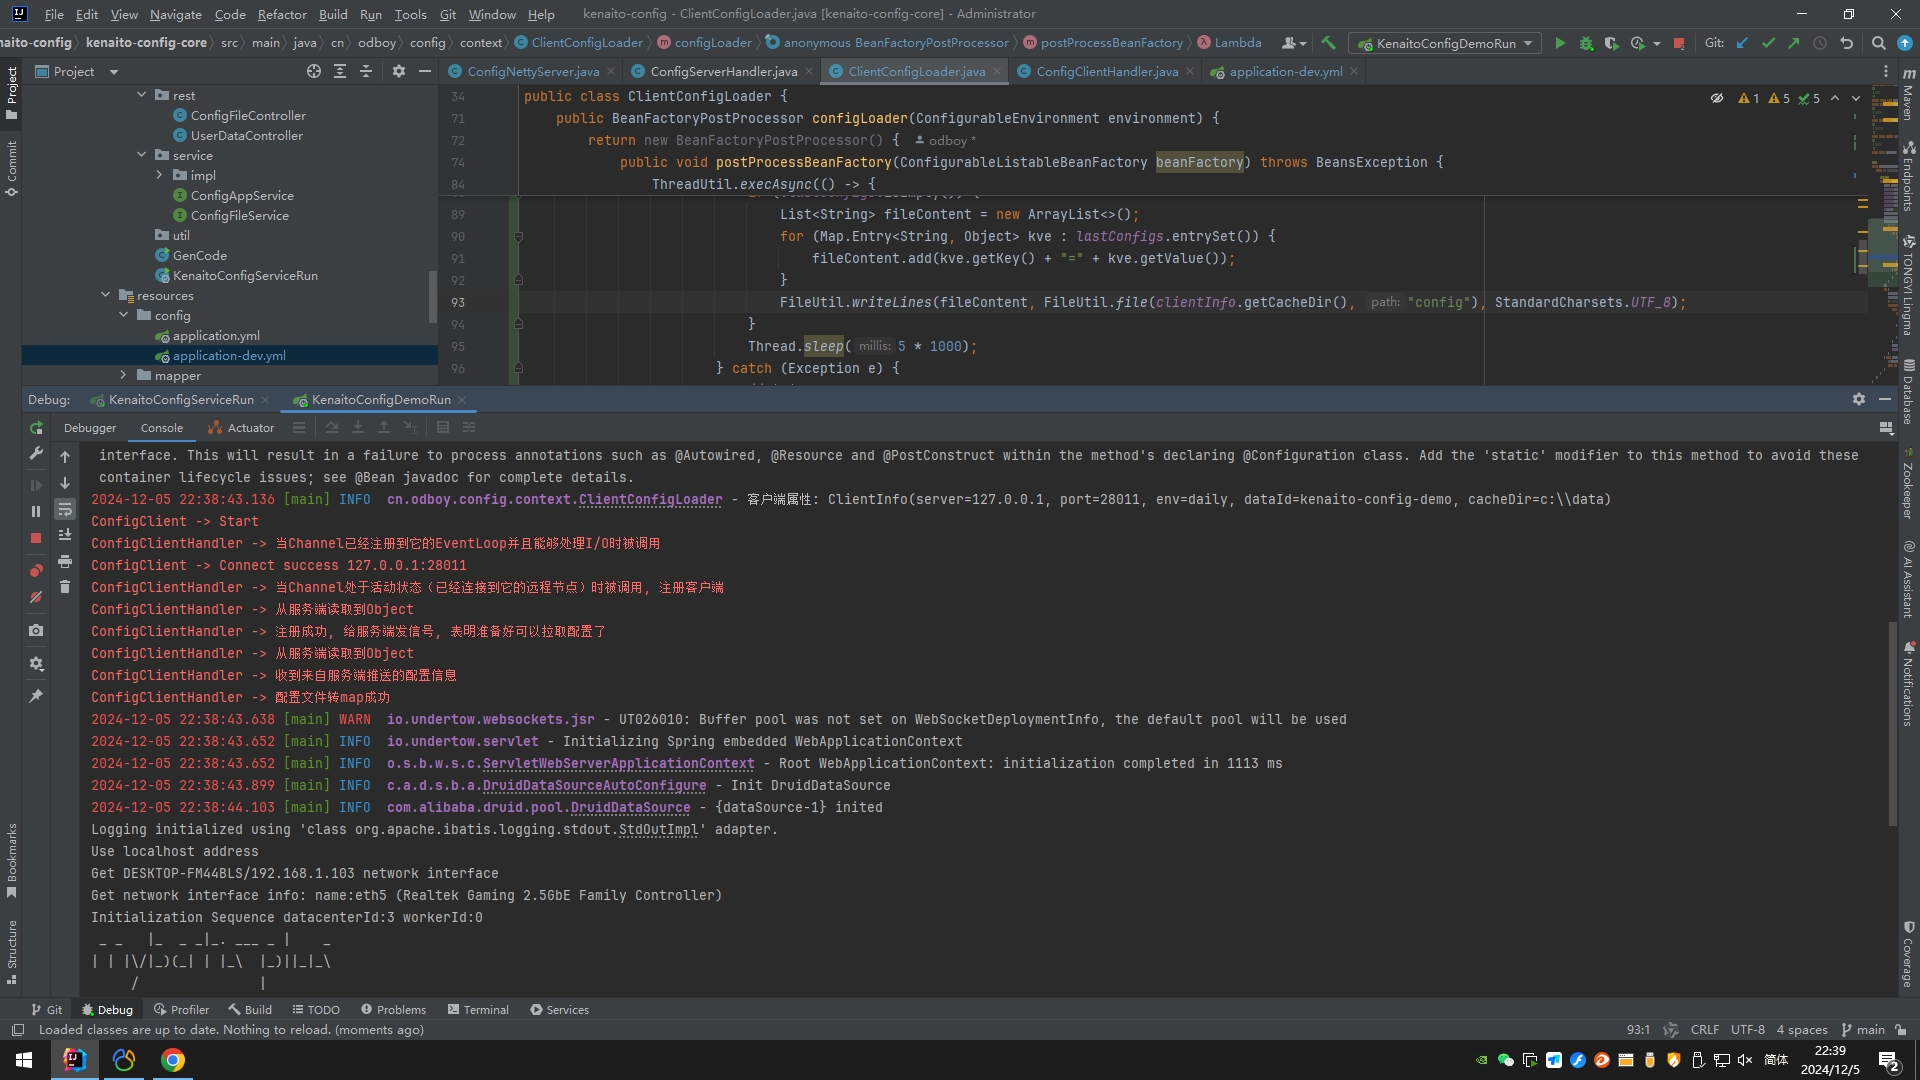View breakpoints with the red double-circle icon
The image size is (1920, 1080).
36,571
